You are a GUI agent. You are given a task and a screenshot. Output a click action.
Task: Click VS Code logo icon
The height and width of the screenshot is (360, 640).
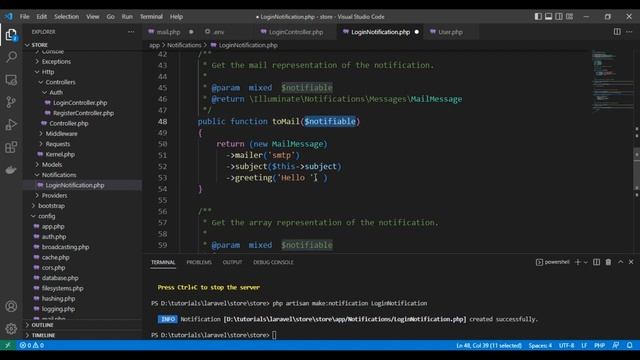[9, 17]
